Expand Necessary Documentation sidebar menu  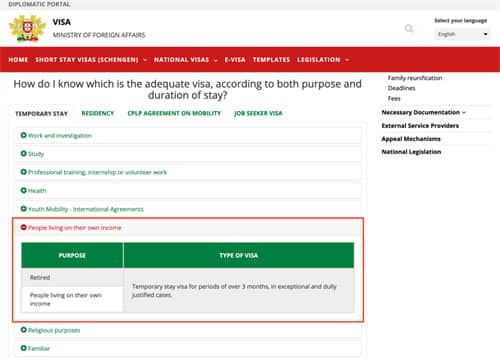423,112
